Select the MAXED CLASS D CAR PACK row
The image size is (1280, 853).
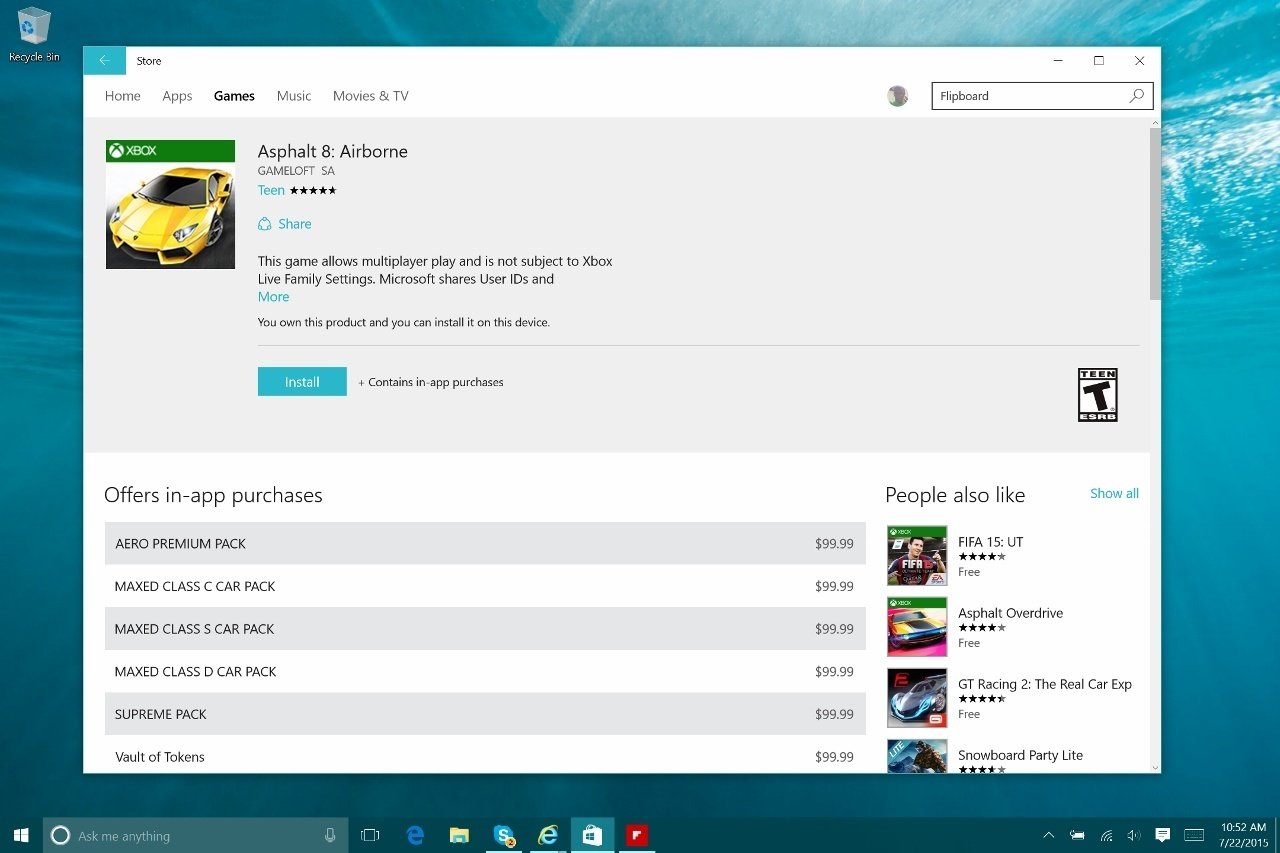485,671
